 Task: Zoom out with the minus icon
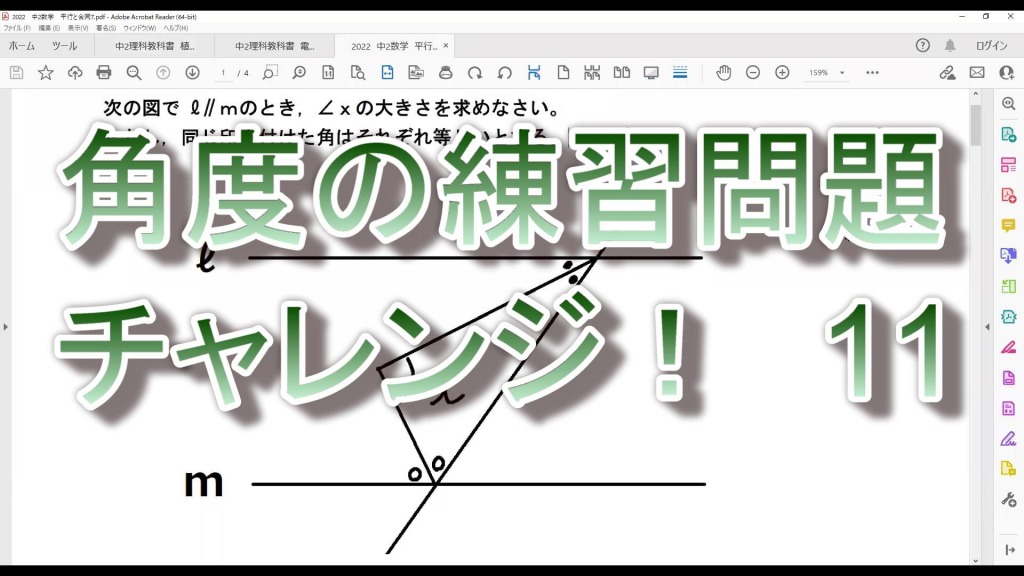coord(753,73)
